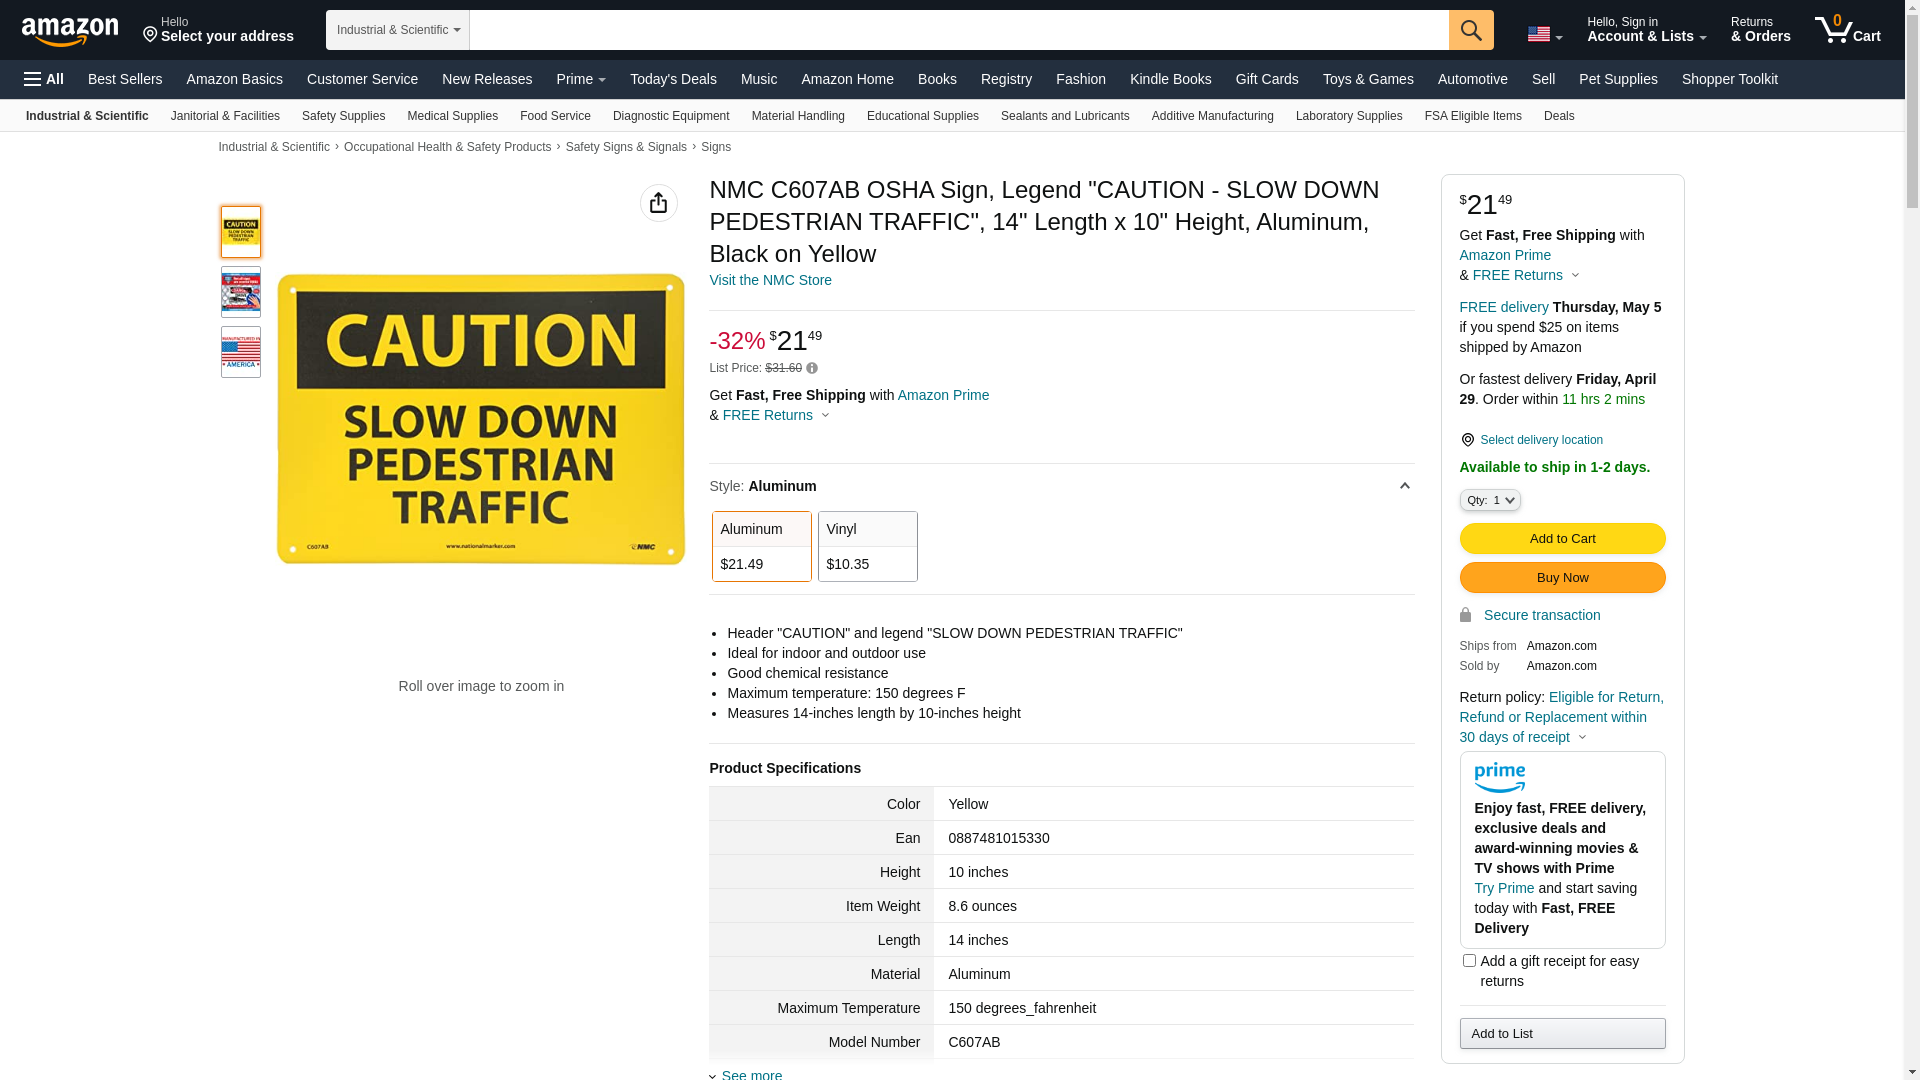Click the Amazon logo
1920x1080 pixels.
70,31
